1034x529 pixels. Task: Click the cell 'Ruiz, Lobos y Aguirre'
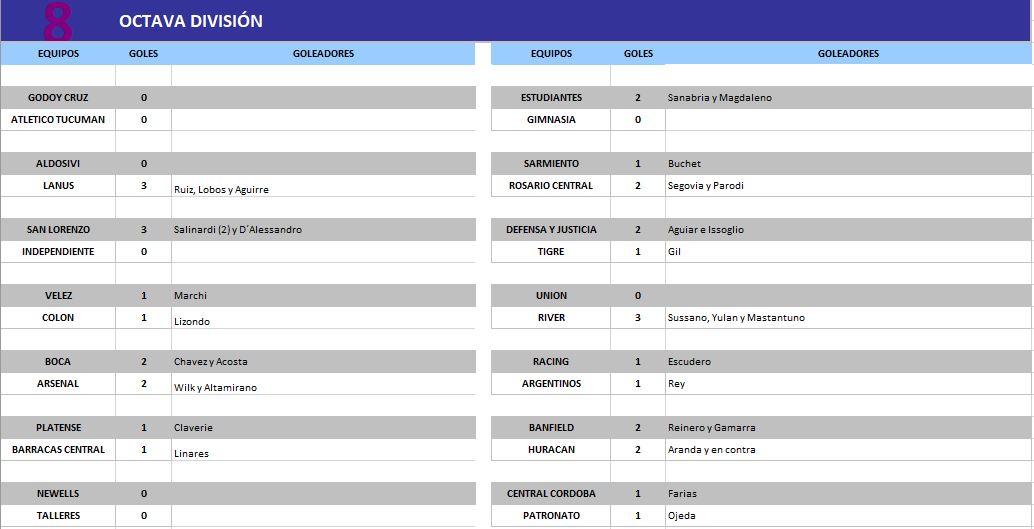323,186
